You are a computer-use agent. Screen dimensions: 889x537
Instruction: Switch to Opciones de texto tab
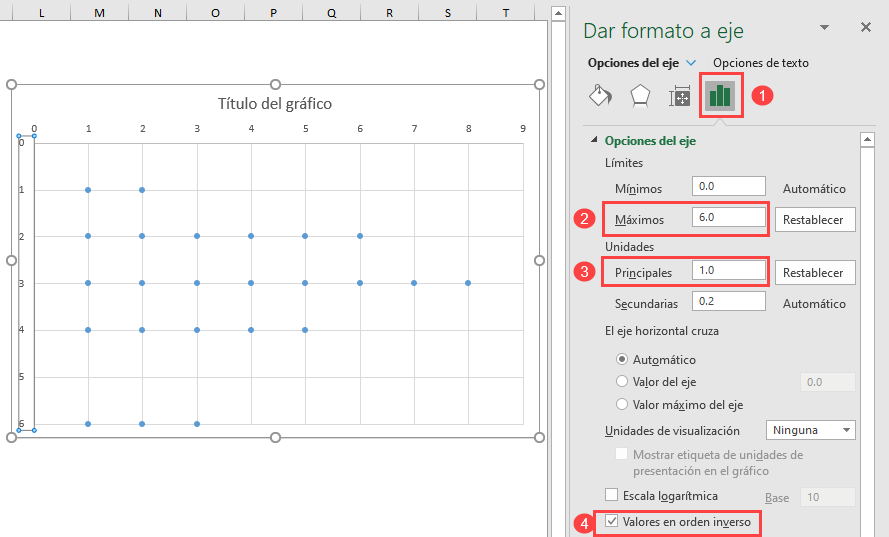pos(760,63)
